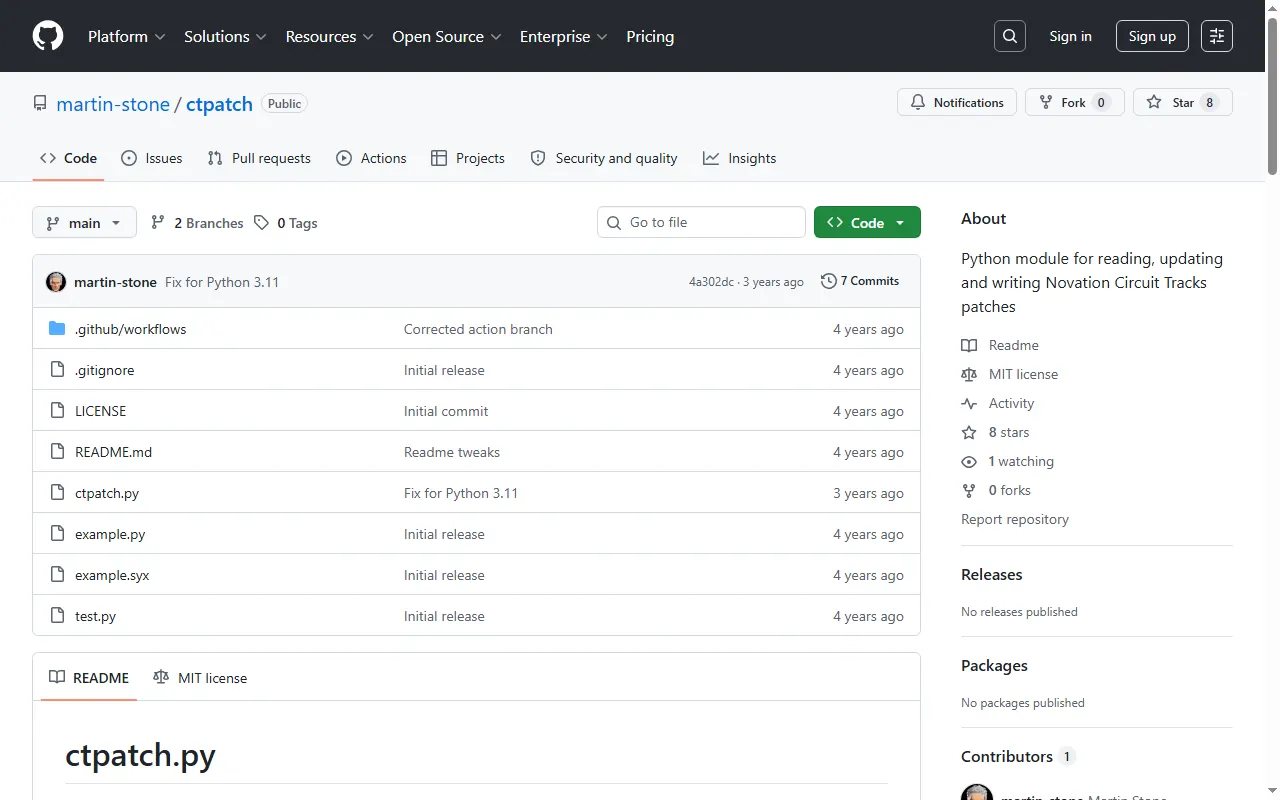Open the search magnifier in header

tap(1010, 36)
